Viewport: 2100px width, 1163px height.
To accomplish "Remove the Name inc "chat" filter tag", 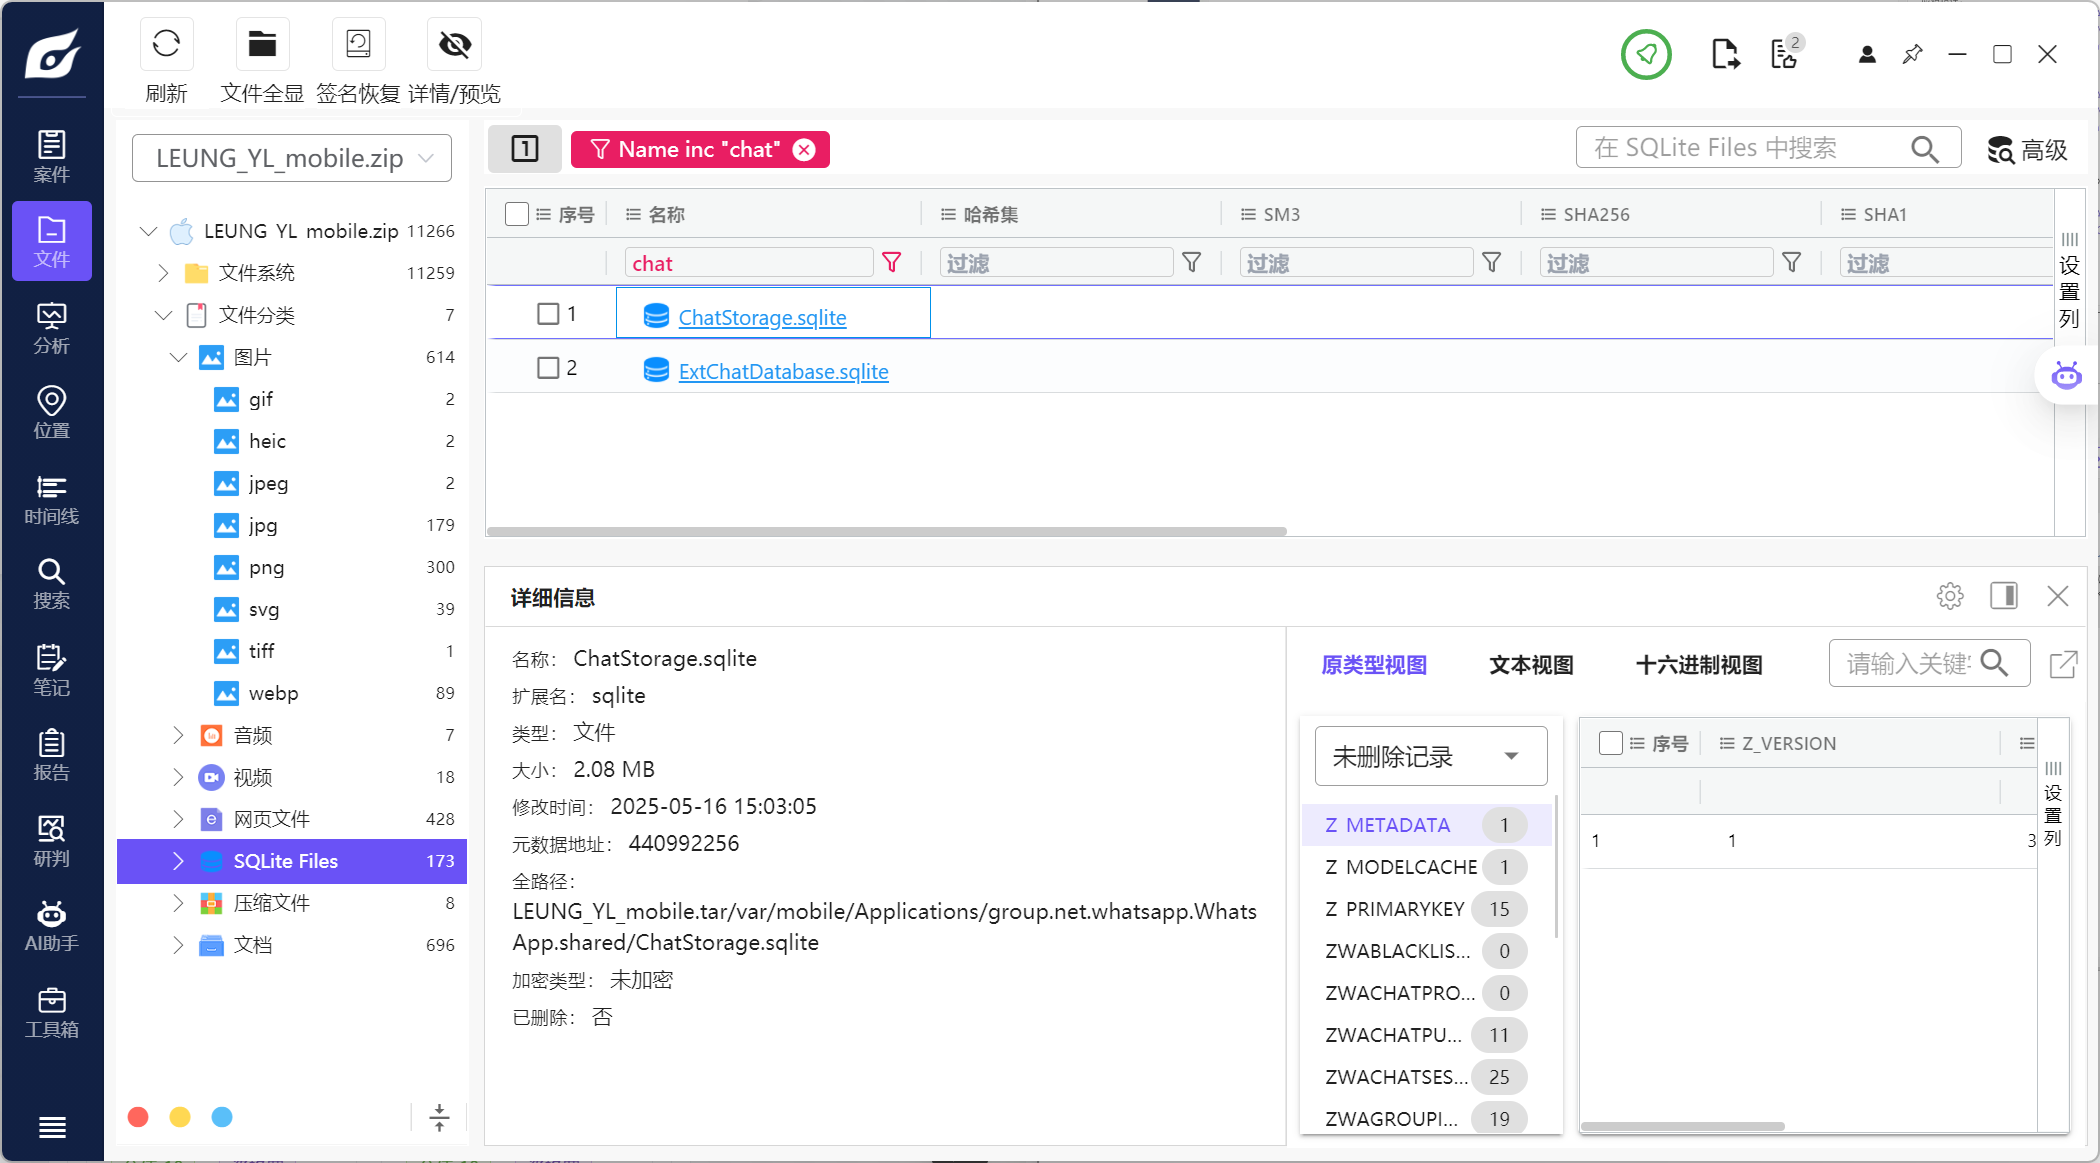I will click(x=804, y=150).
